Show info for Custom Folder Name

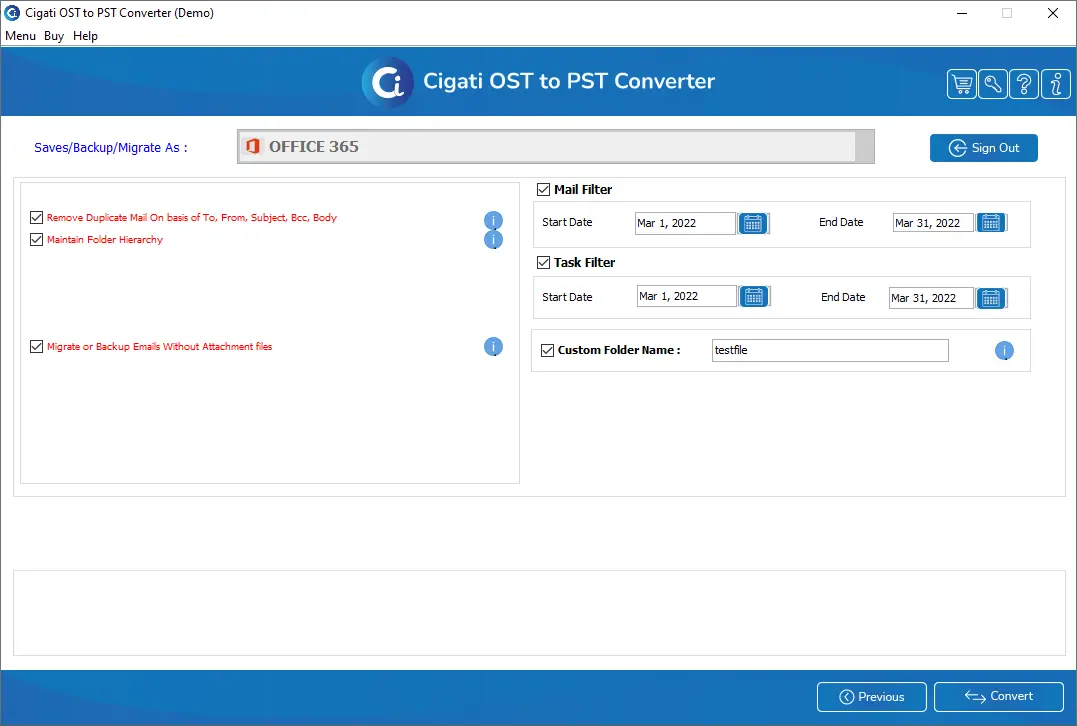(x=1004, y=351)
